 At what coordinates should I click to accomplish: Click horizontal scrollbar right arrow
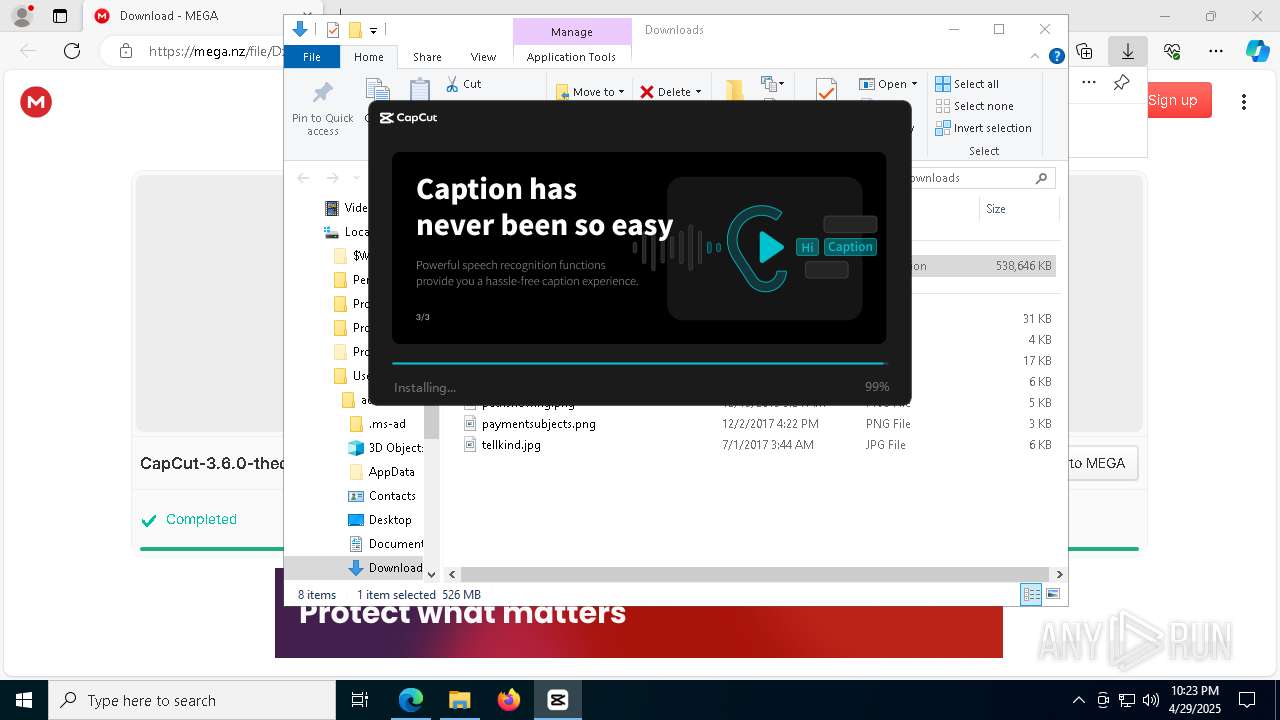[1059, 574]
